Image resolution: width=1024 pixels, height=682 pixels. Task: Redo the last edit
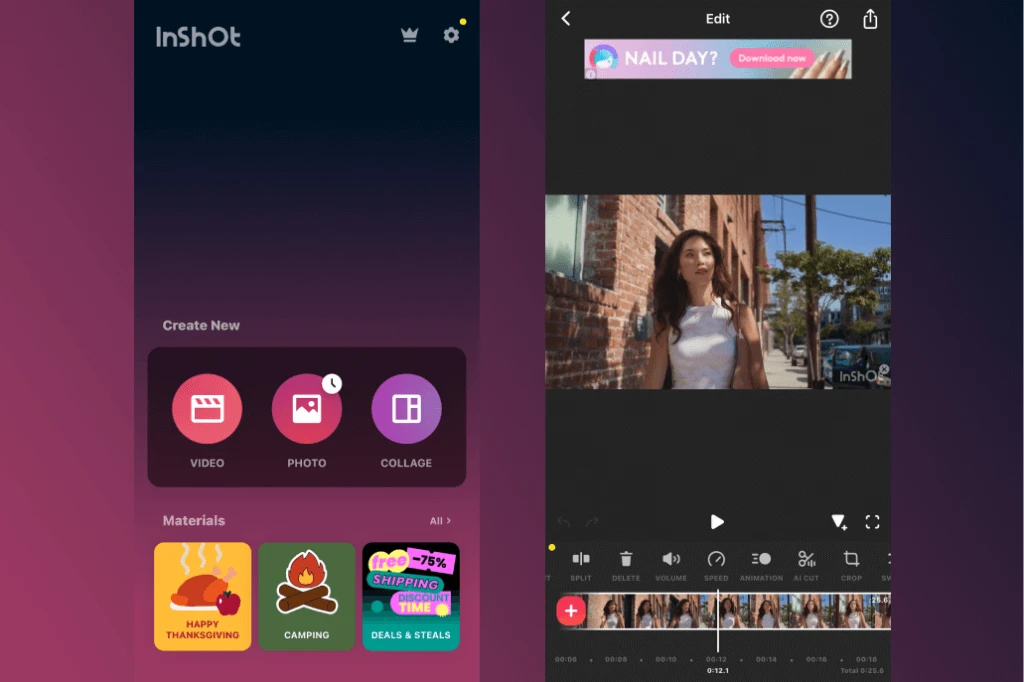[x=592, y=521]
